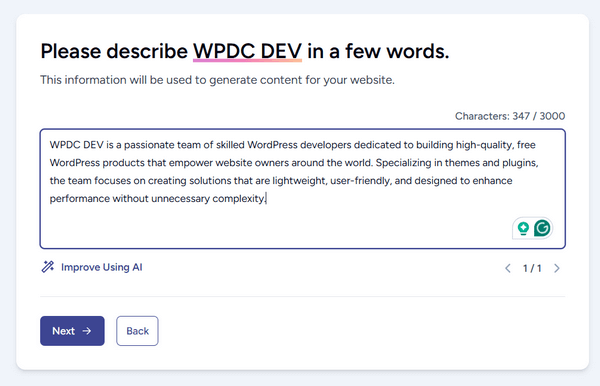Click the subtitle about generating website content
600x386 pixels.
217,80
